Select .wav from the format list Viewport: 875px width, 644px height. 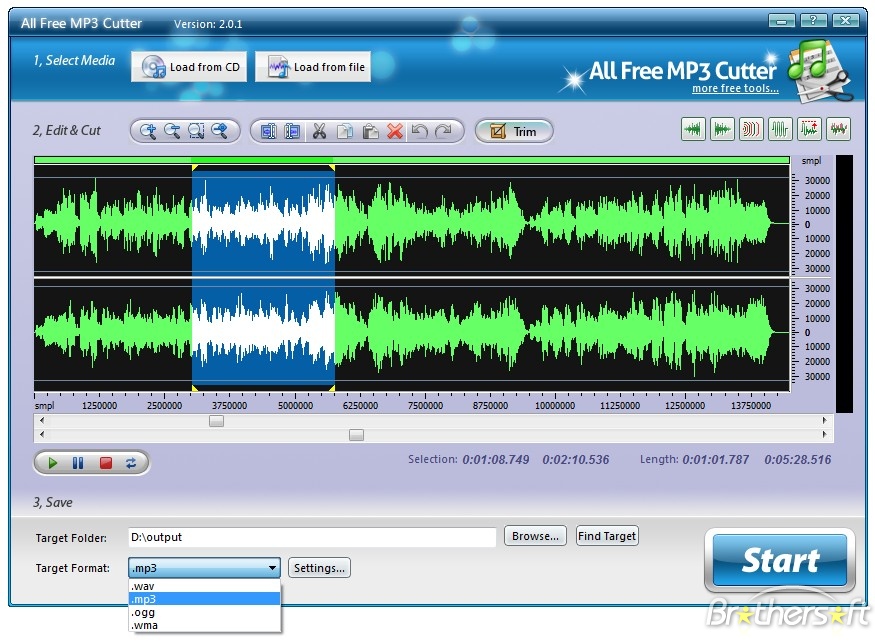[204, 586]
